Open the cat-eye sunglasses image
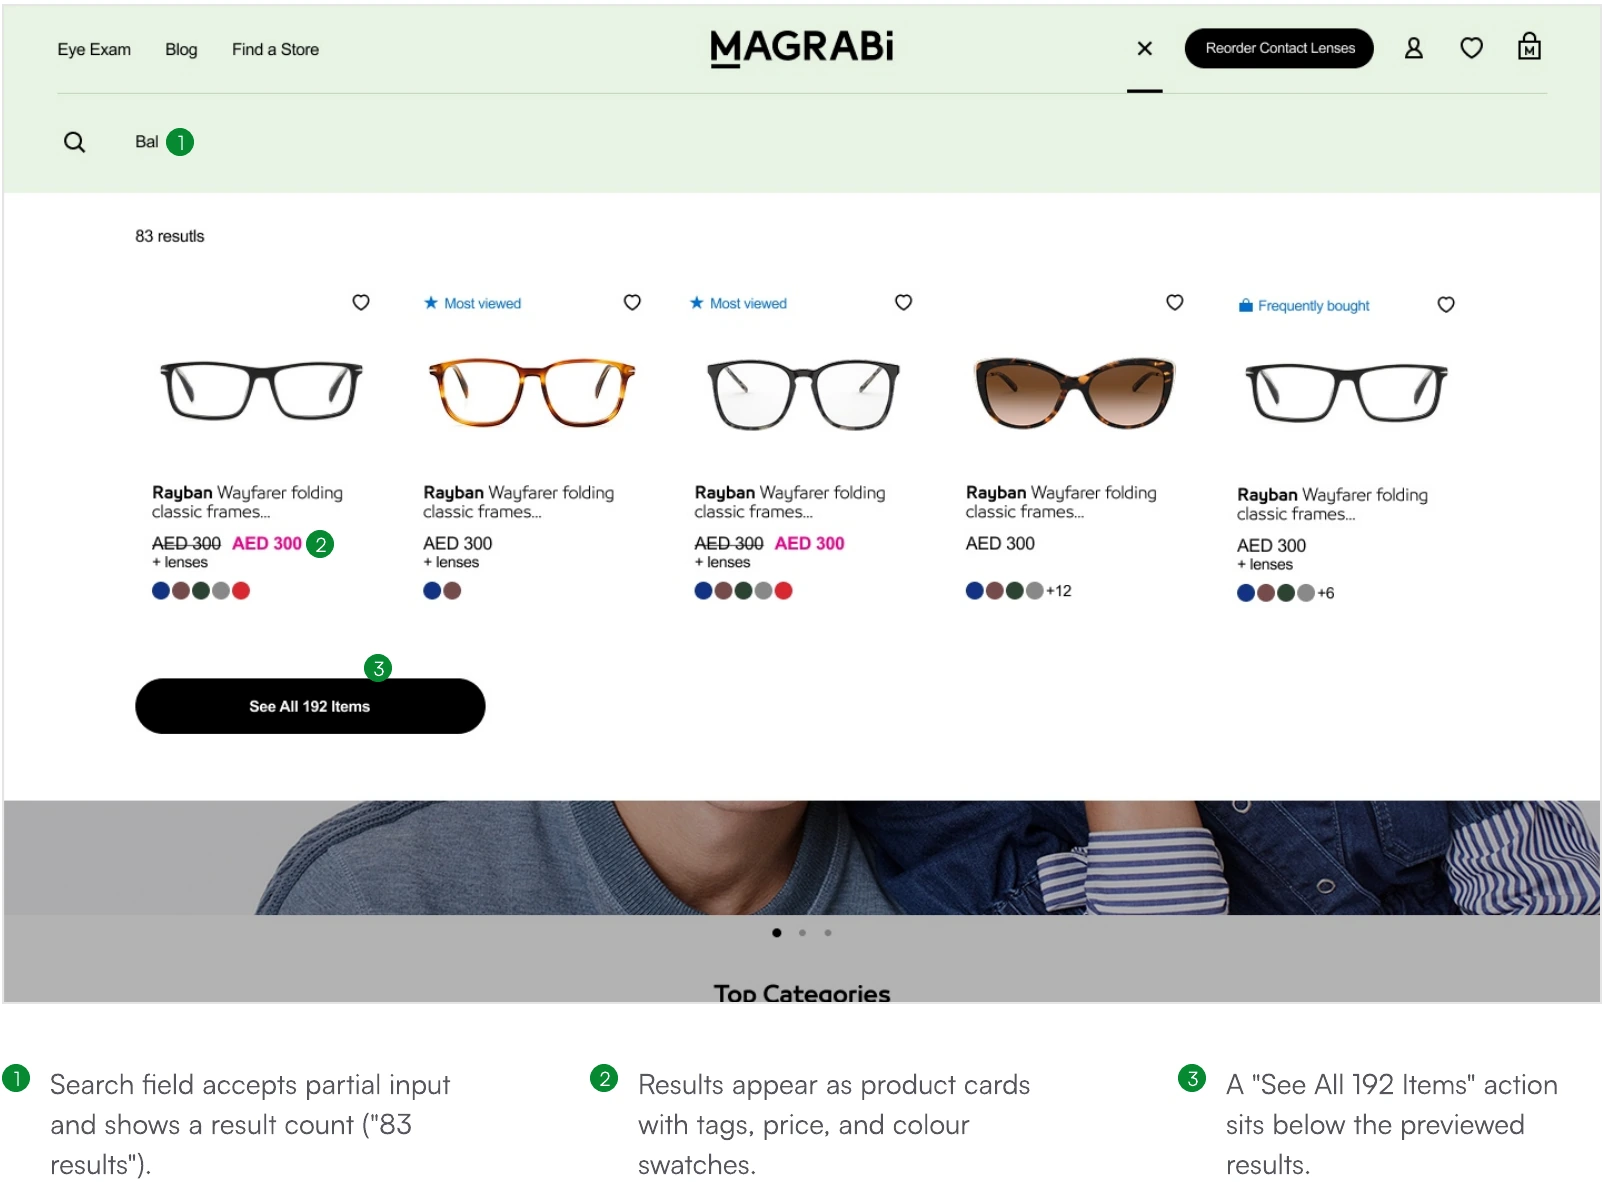The image size is (1602, 1182). pos(1073,392)
